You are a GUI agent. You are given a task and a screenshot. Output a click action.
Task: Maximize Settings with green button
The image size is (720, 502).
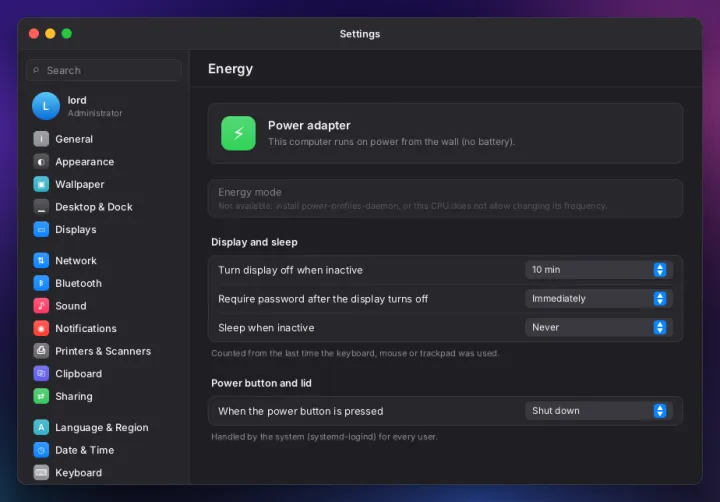pos(67,34)
